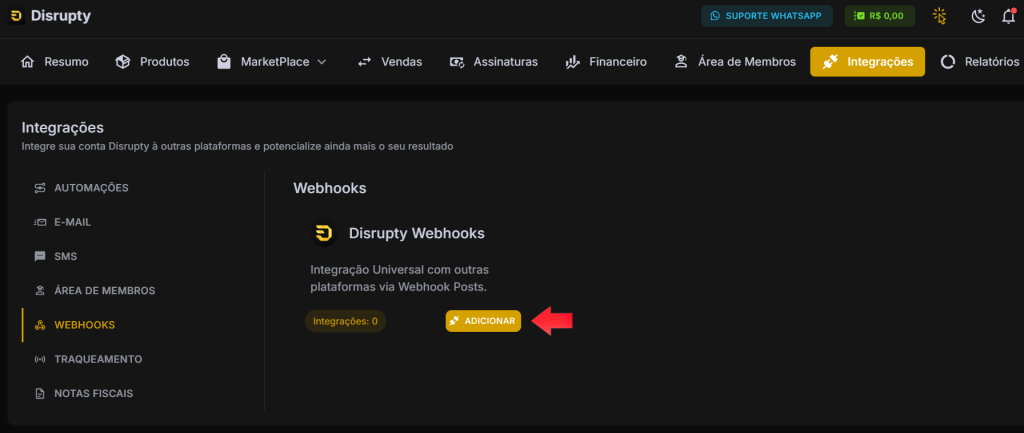Select SMS in sidebar
1024x433 pixels.
click(x=65, y=257)
